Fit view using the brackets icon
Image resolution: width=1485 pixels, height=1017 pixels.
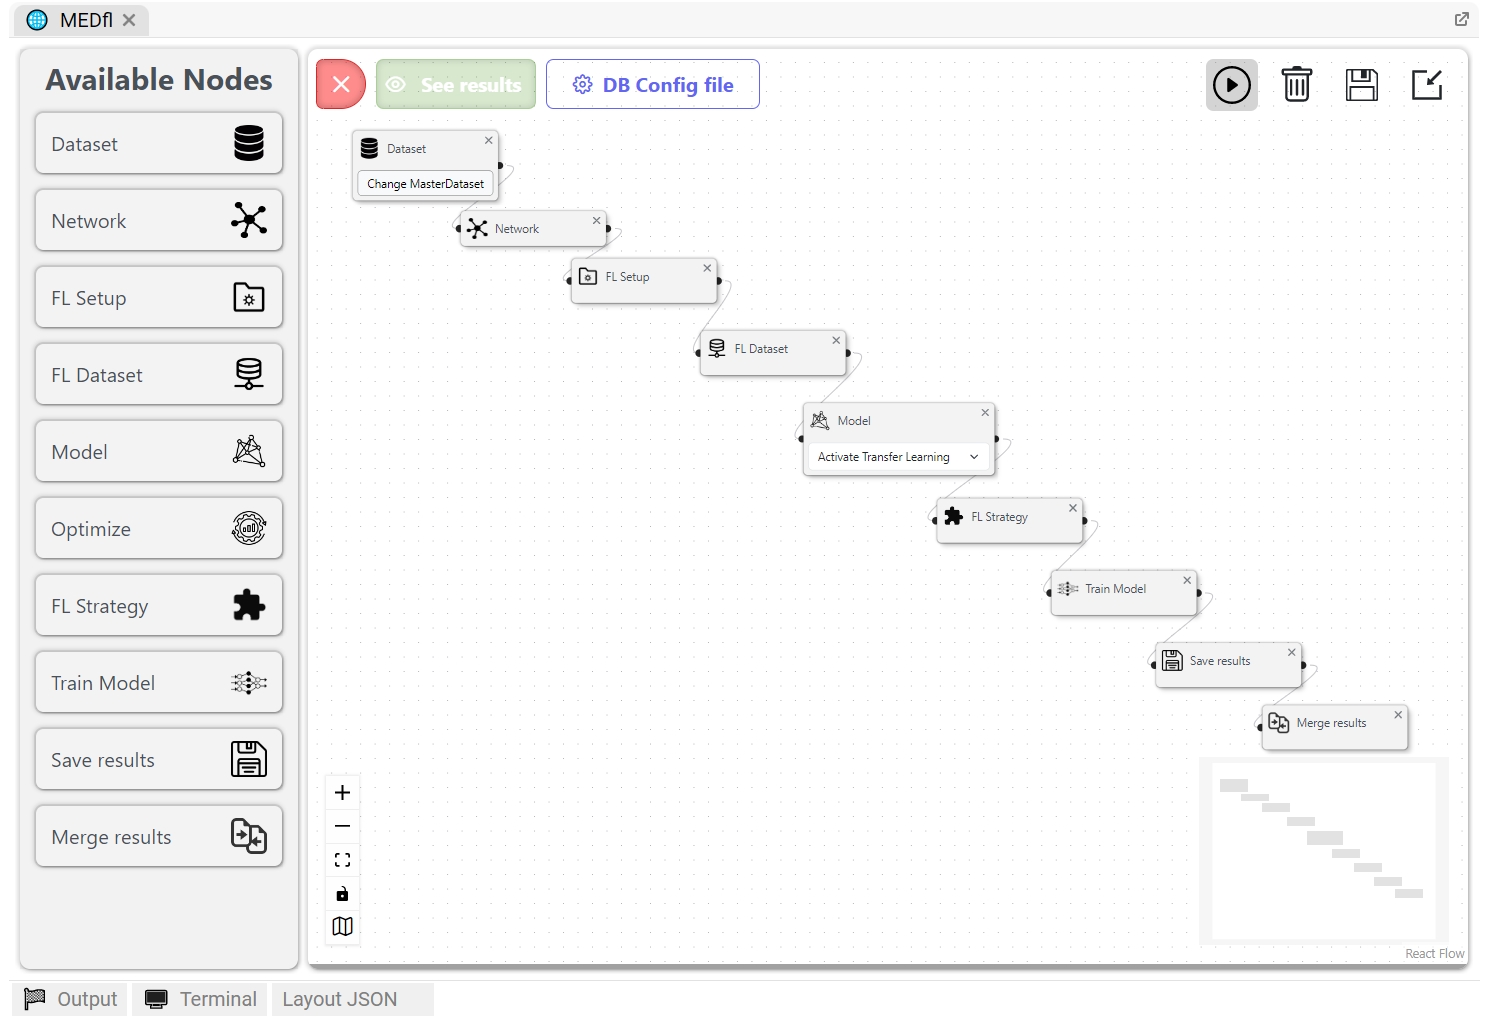click(x=342, y=860)
